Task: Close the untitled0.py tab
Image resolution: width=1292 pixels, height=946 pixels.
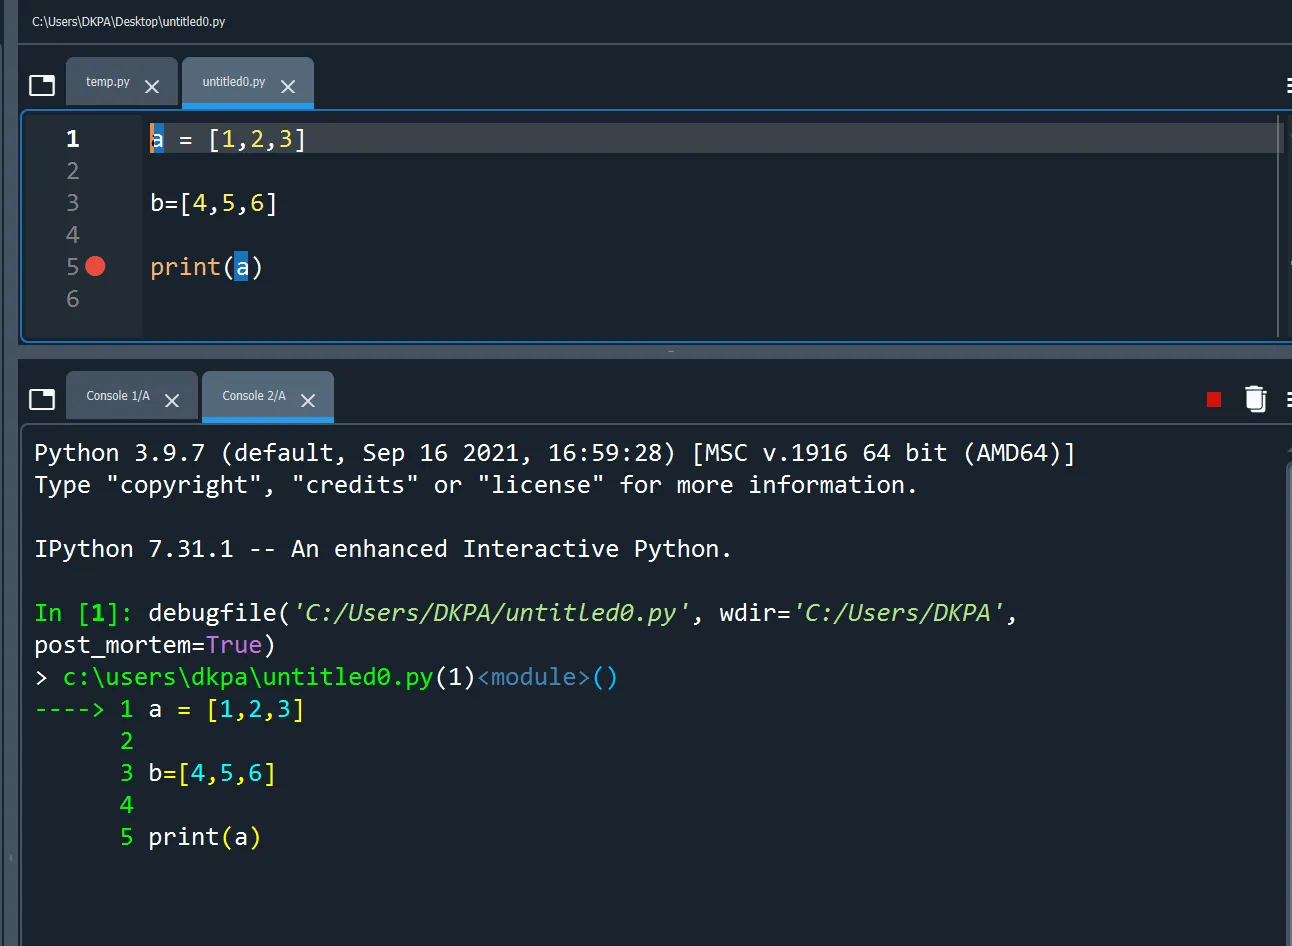Action: tap(288, 87)
